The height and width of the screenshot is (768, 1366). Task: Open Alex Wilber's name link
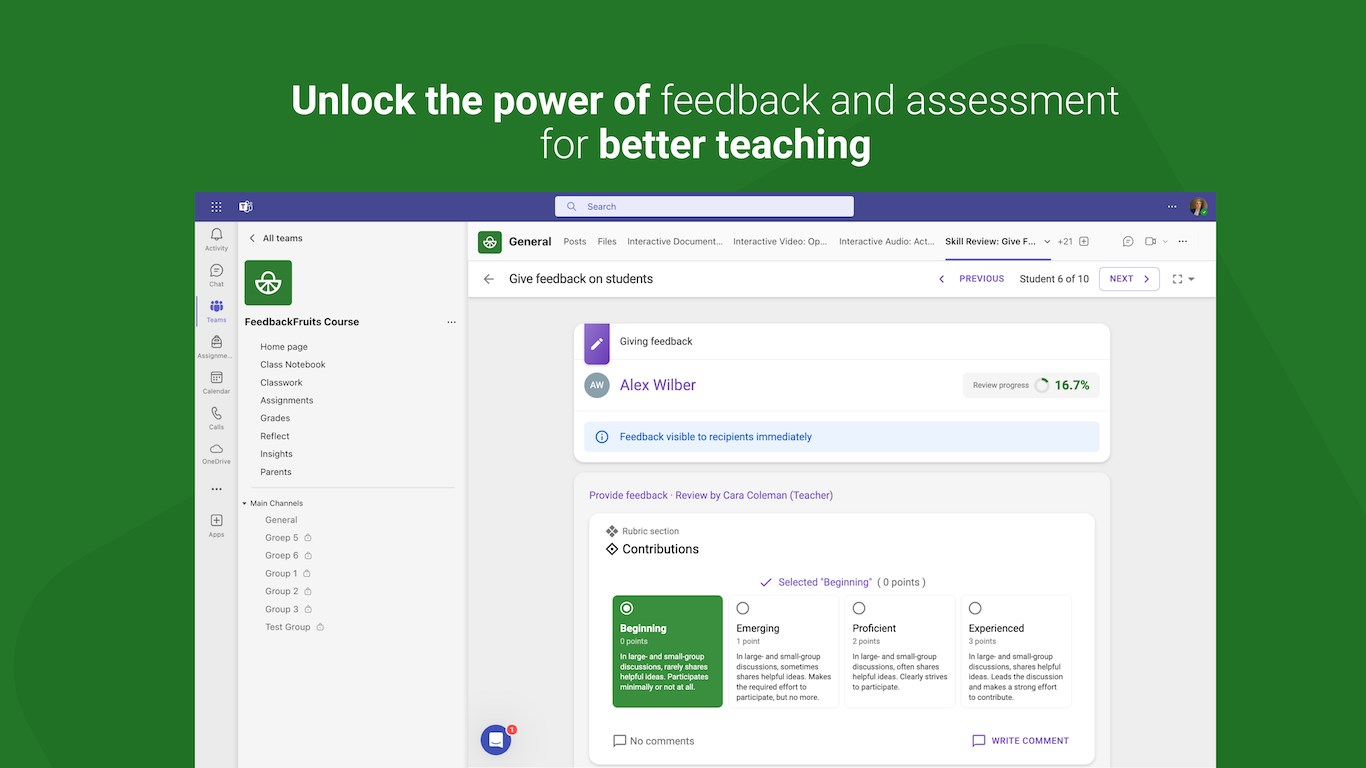658,385
